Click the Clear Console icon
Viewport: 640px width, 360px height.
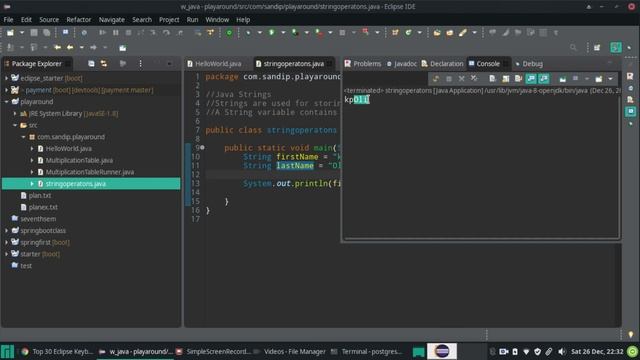point(493,79)
